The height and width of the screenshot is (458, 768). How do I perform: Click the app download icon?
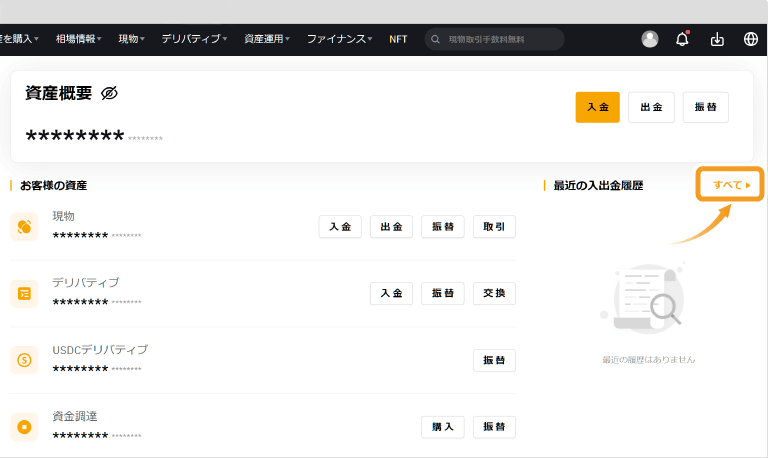click(717, 39)
